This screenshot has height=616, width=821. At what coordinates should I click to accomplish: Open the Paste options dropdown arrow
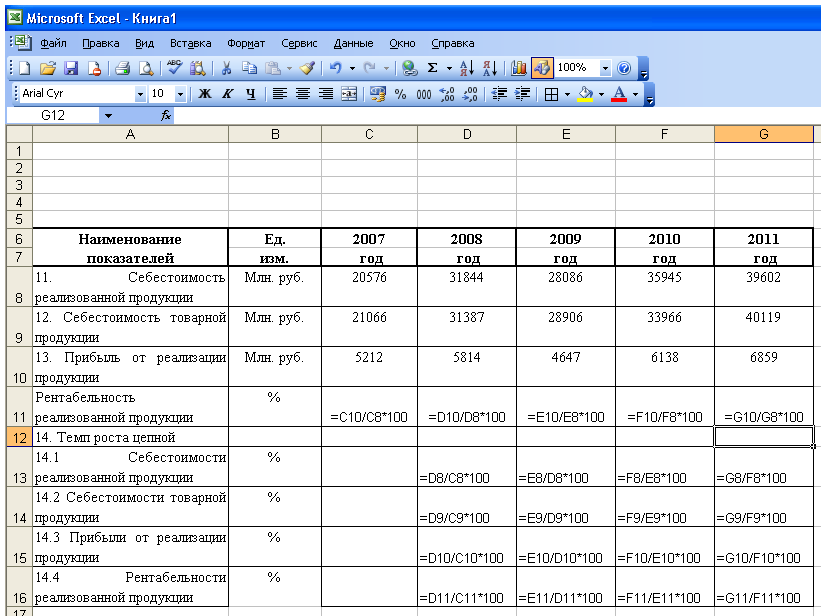coord(289,68)
